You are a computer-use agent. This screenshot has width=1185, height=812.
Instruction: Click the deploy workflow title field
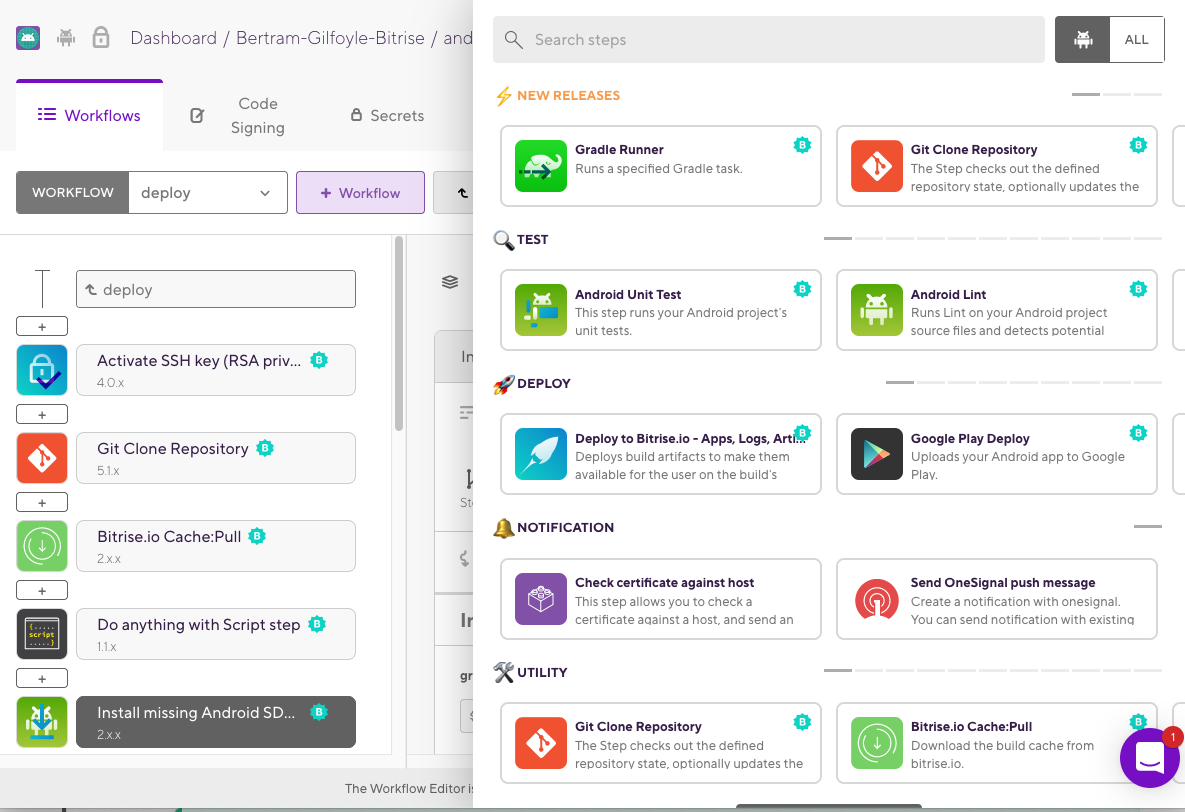215,290
